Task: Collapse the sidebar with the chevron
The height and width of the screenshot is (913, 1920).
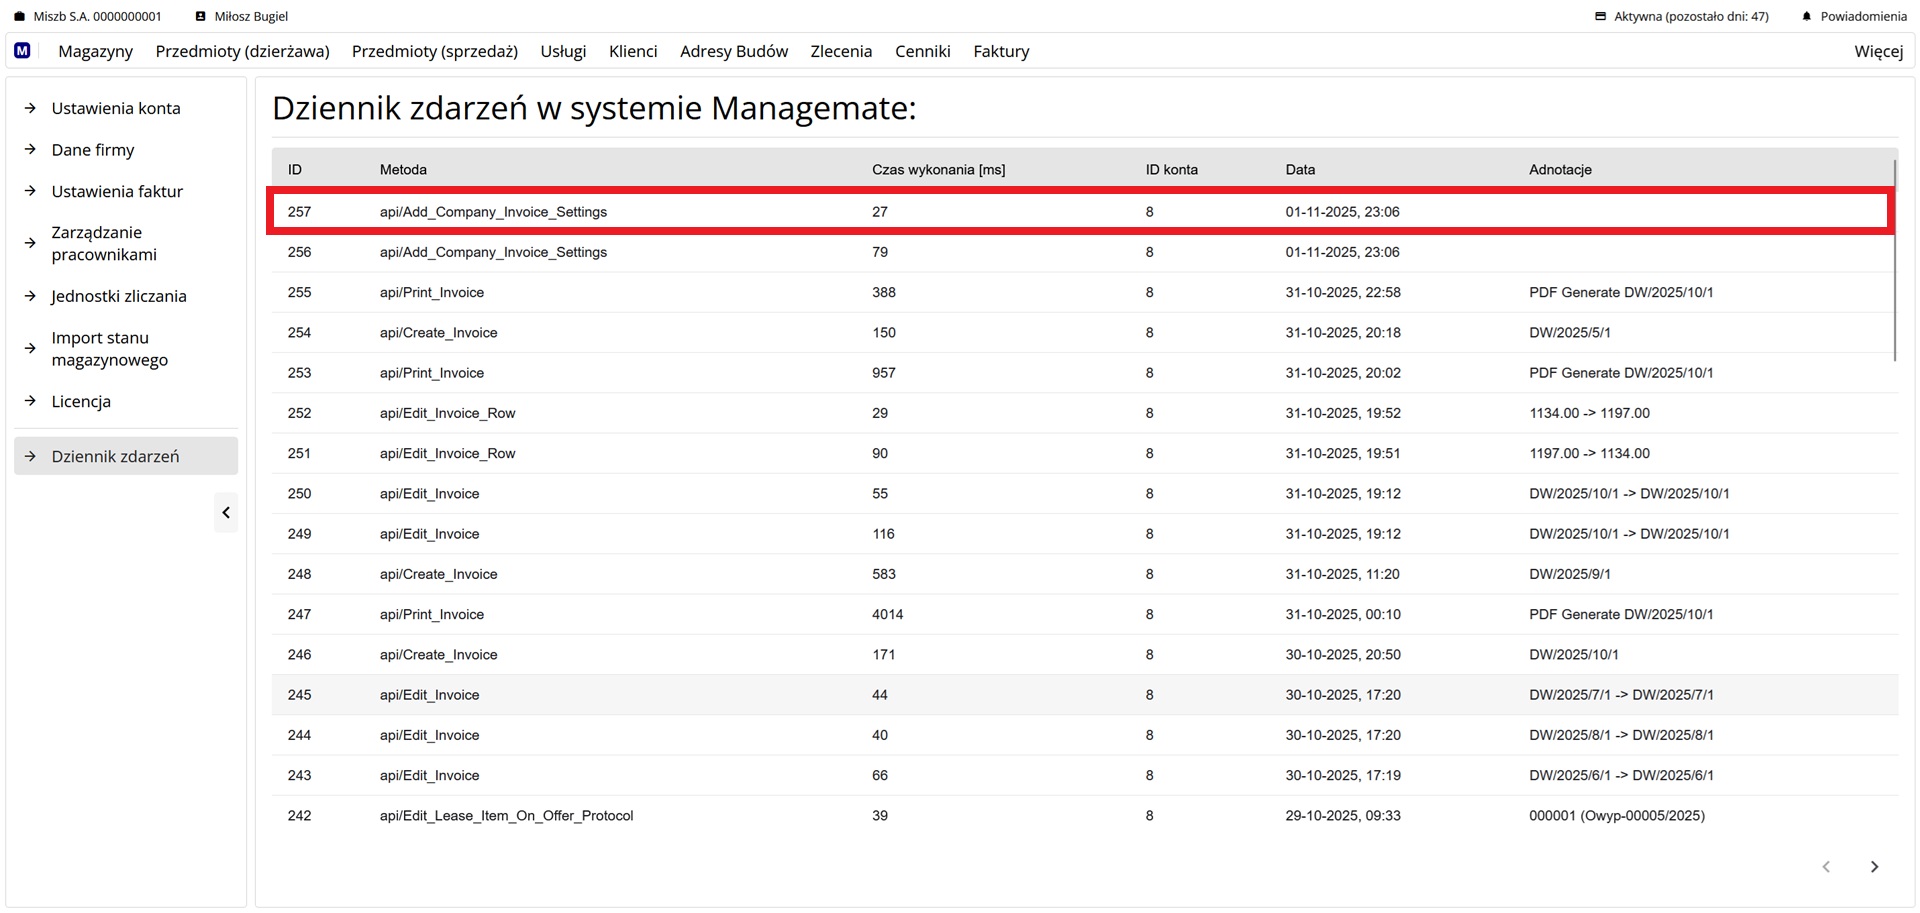Action: [226, 513]
